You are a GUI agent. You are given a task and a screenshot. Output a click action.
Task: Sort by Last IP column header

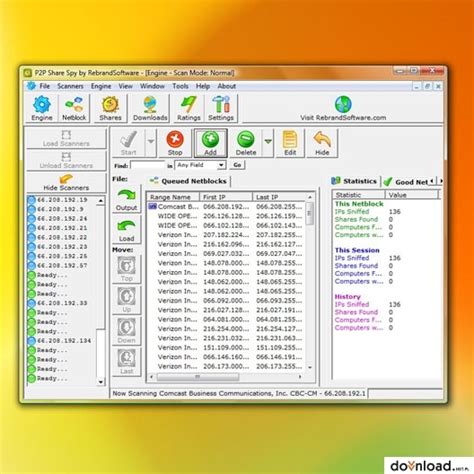[279, 197]
